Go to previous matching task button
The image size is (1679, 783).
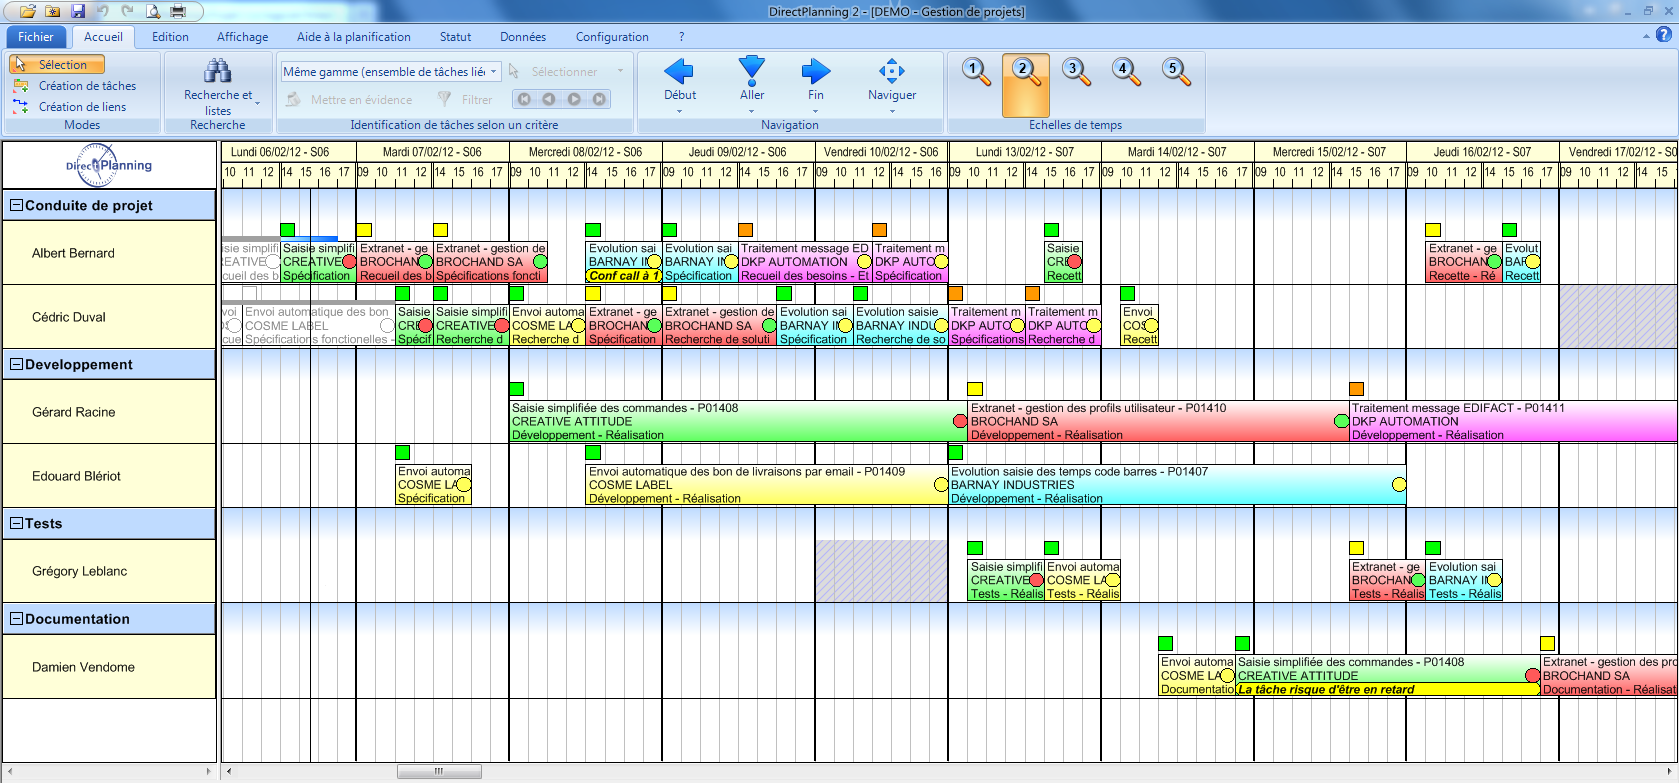coord(548,99)
